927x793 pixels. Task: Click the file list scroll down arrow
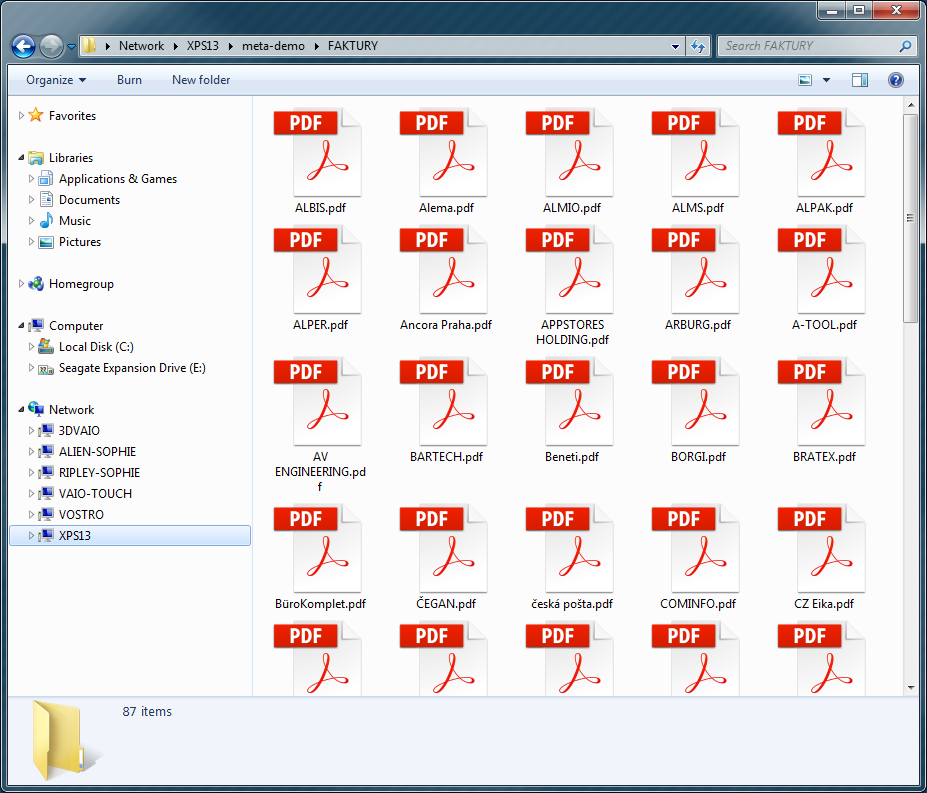tap(910, 688)
